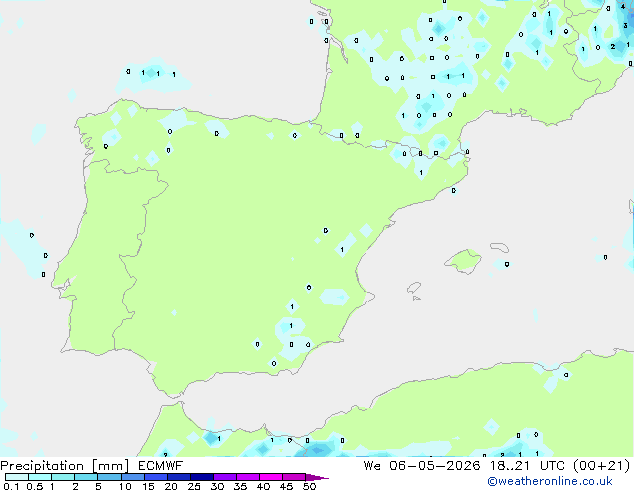Click the '(00+21)' forecast offset text

click(602, 466)
